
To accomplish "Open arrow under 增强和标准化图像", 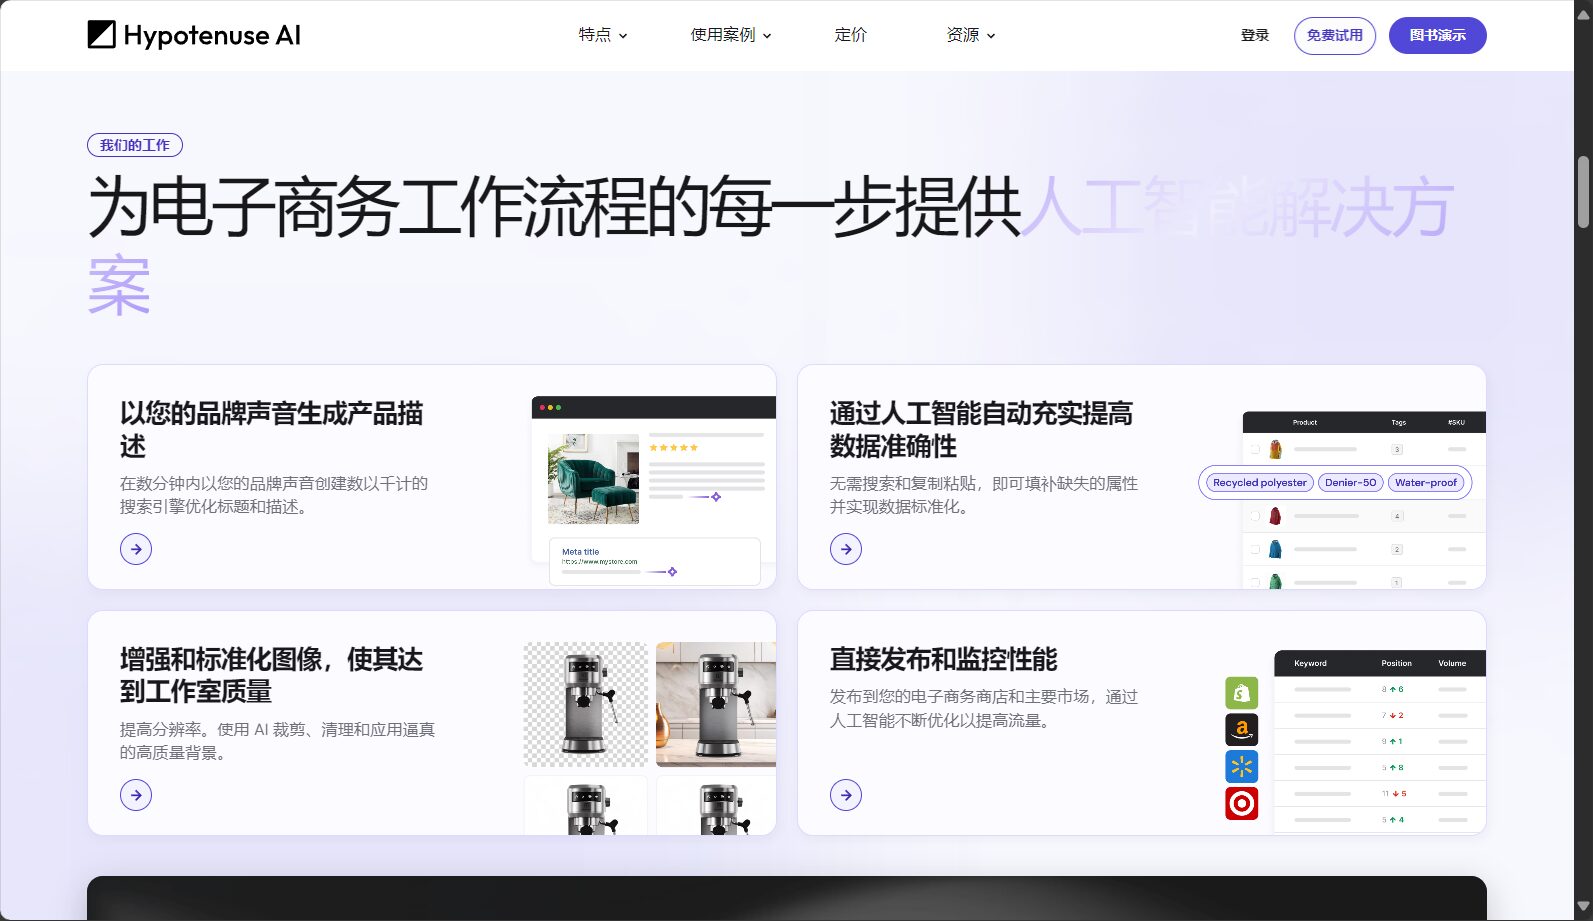I will 136,795.
